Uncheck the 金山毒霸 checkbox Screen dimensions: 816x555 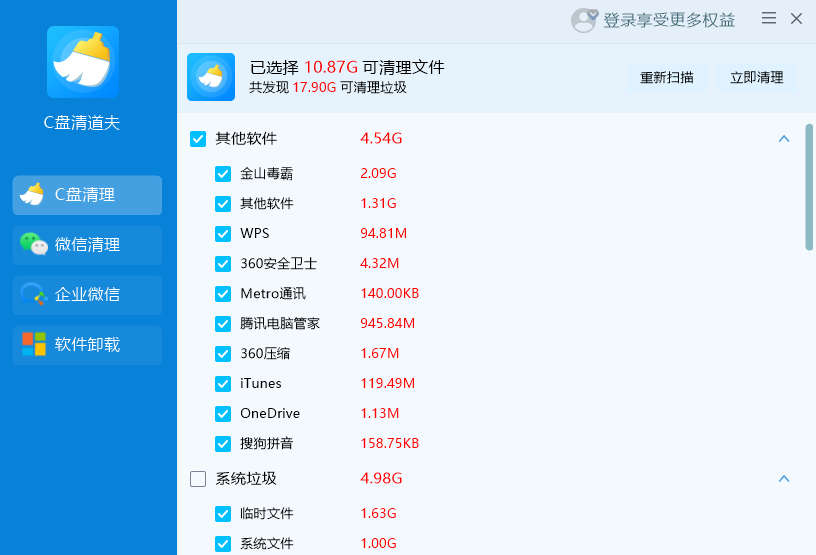point(223,174)
